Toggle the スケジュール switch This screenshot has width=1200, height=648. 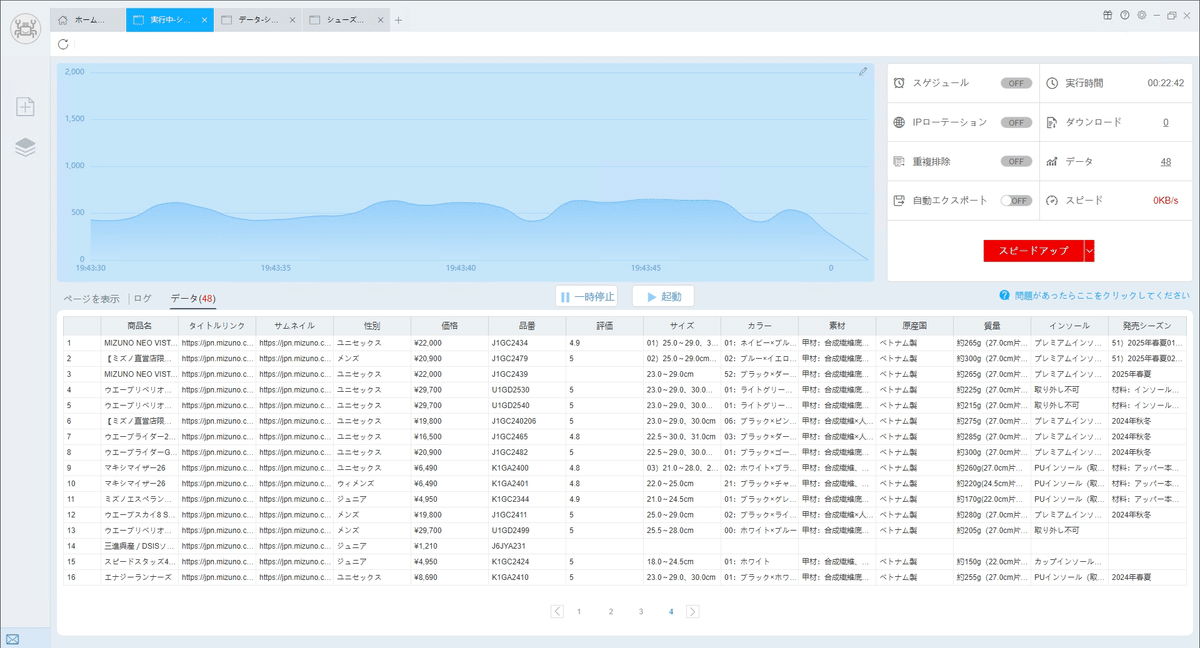pyautogui.click(x=1016, y=83)
